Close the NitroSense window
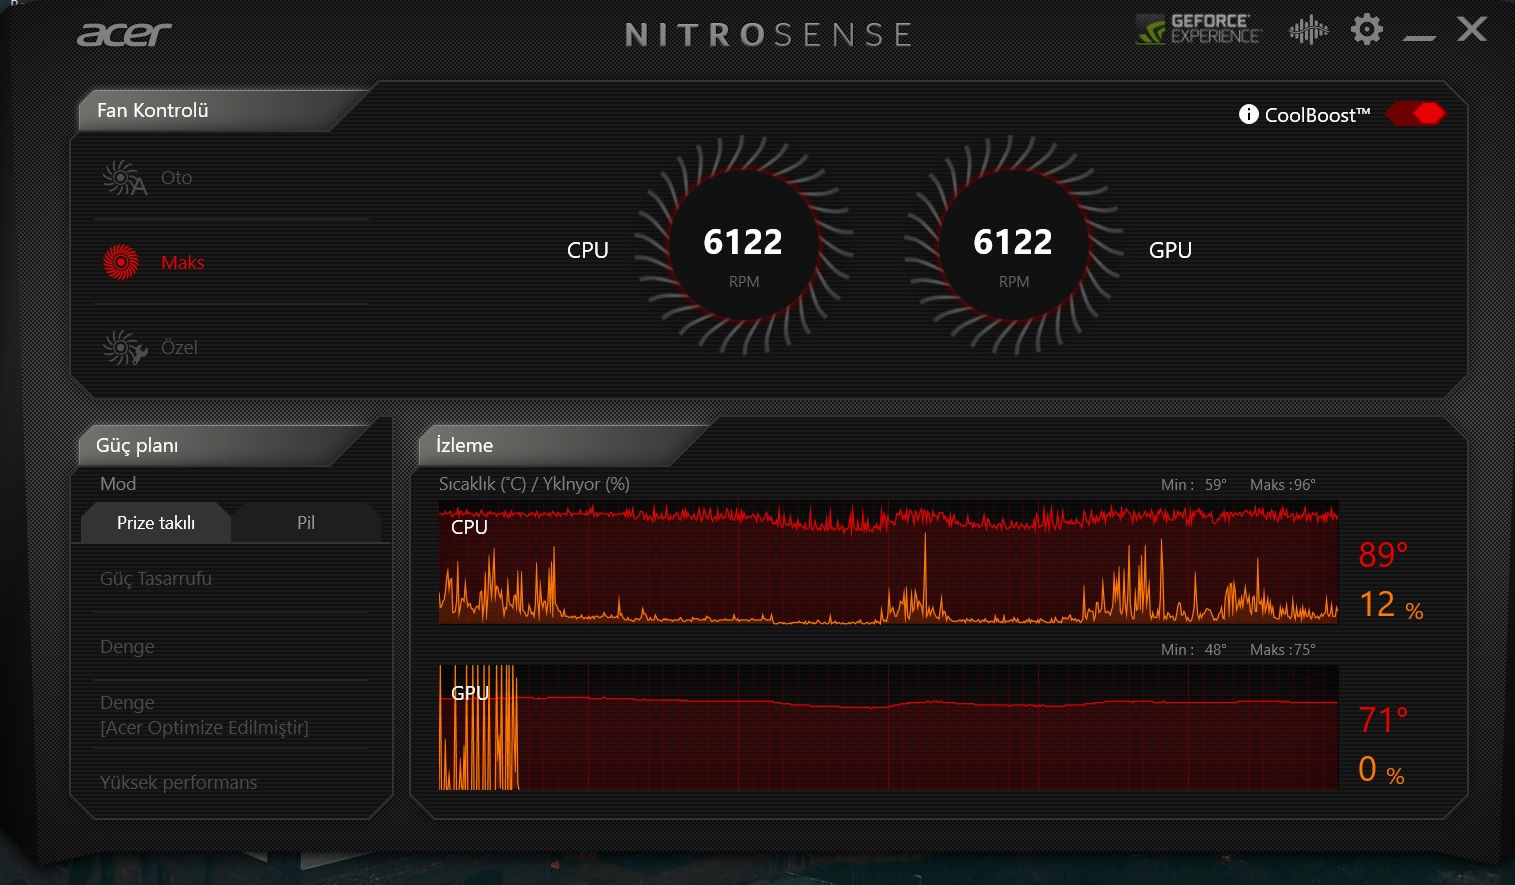1515x885 pixels. 1472,29
